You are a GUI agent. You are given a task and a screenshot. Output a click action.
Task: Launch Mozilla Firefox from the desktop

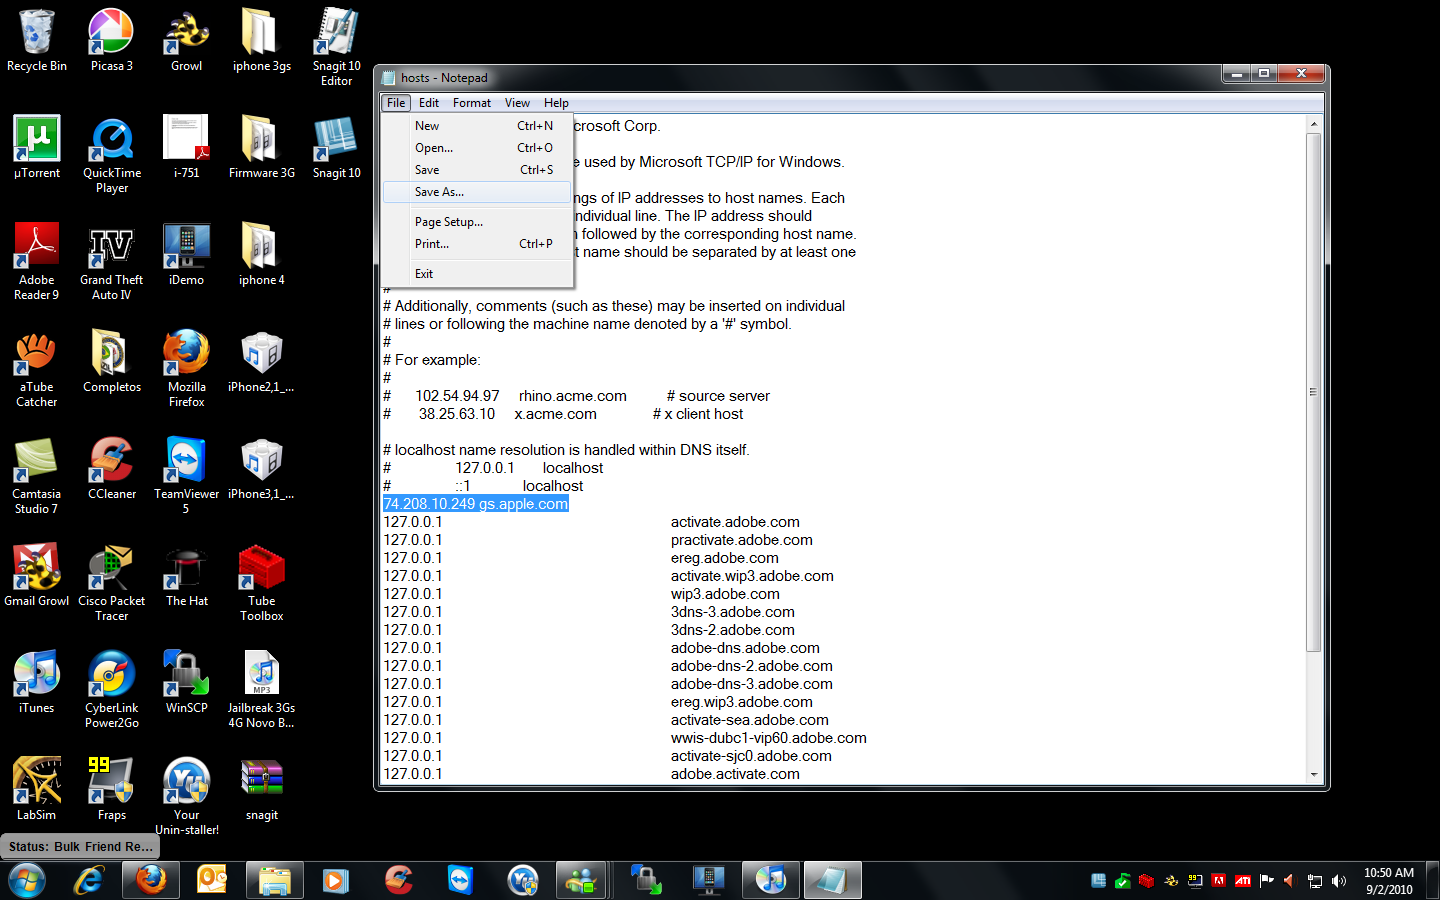pyautogui.click(x=187, y=368)
